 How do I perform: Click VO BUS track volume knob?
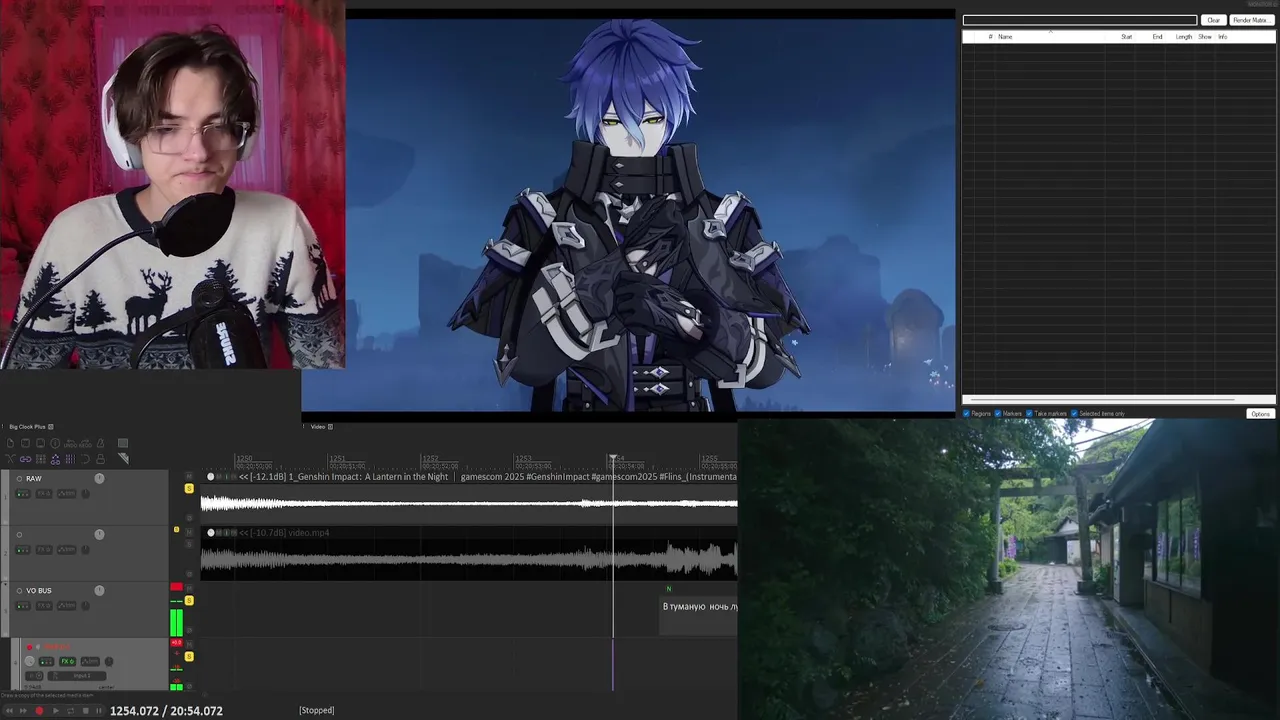pos(100,590)
